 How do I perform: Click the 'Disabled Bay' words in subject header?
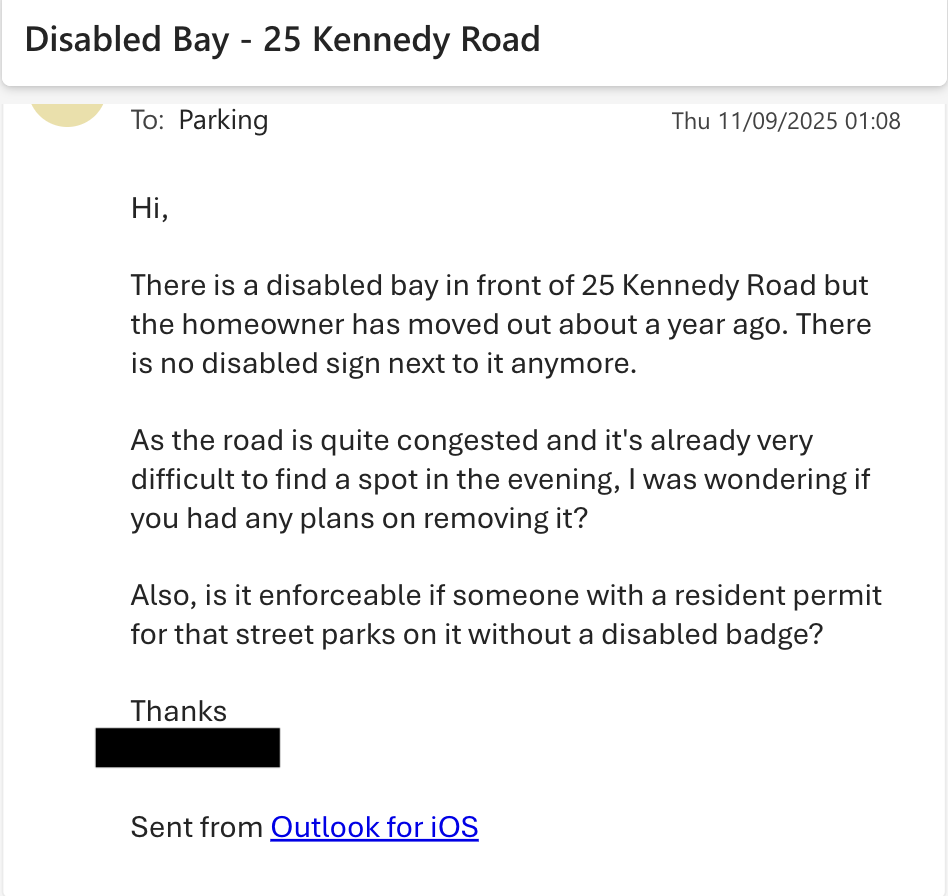pos(128,39)
